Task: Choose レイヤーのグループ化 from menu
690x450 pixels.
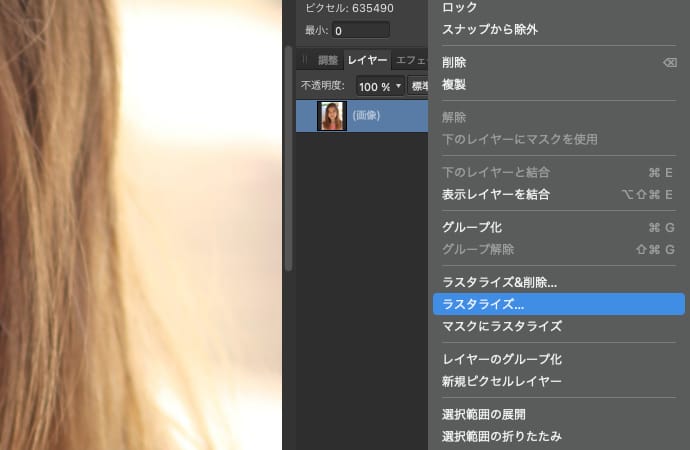Action: click(502, 359)
